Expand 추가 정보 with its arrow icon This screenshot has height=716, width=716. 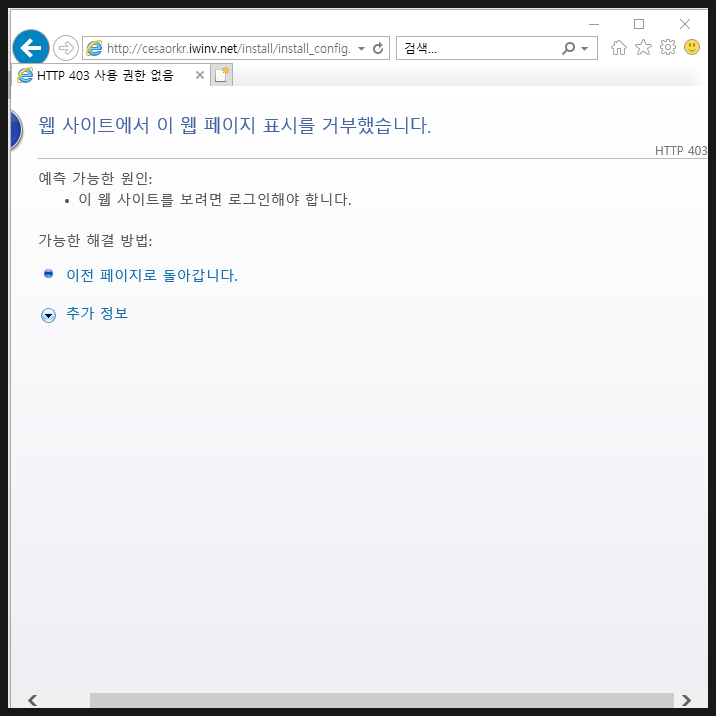point(48,315)
